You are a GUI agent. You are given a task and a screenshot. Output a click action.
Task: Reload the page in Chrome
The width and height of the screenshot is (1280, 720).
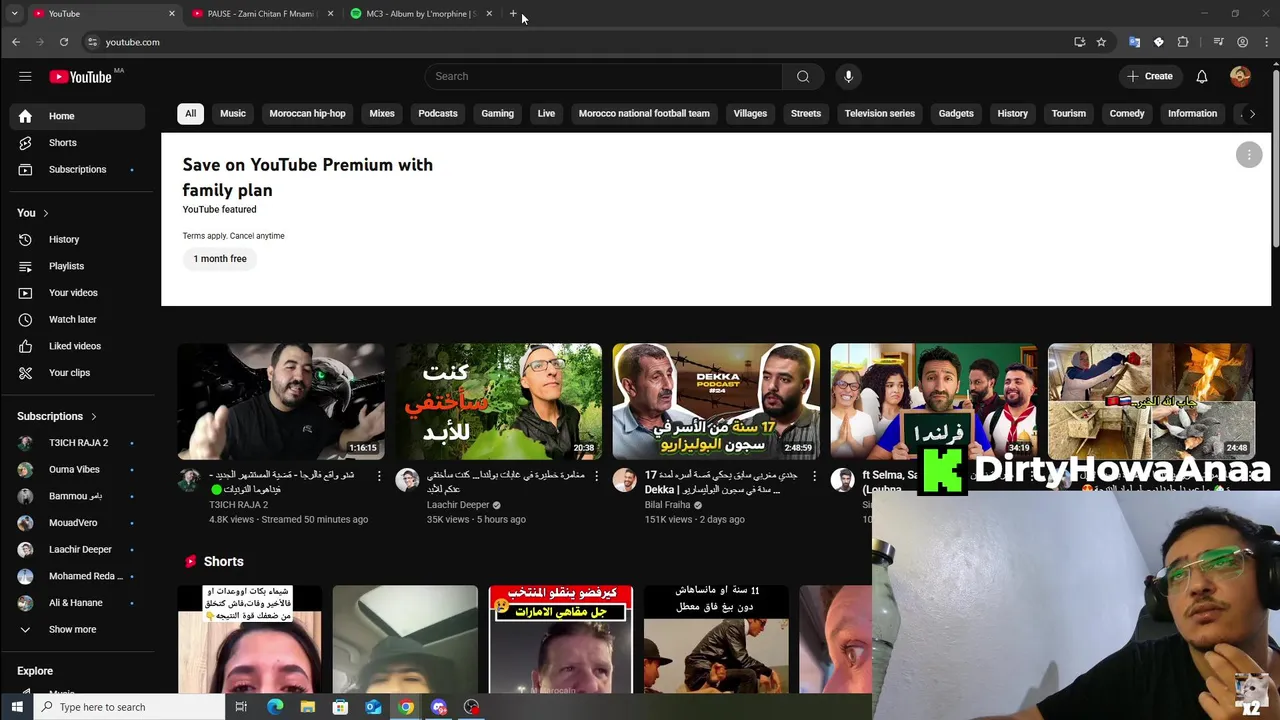tap(64, 42)
